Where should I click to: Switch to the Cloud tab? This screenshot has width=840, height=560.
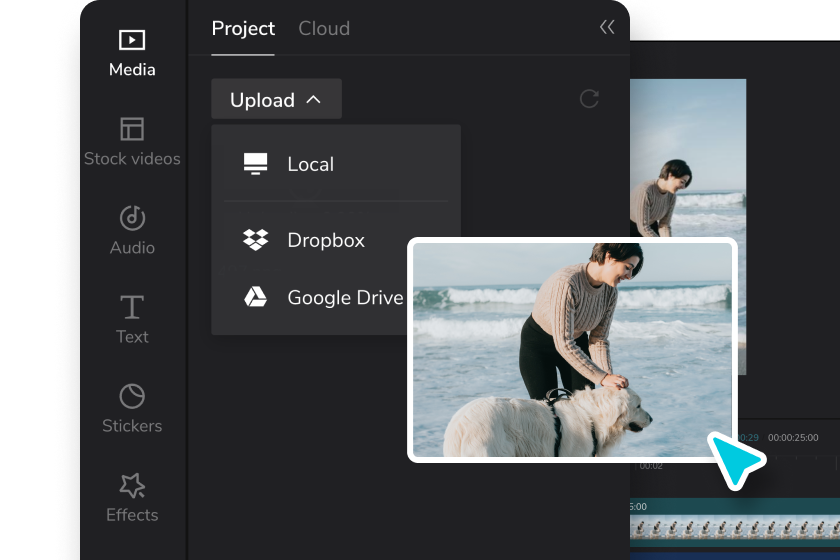tap(324, 28)
